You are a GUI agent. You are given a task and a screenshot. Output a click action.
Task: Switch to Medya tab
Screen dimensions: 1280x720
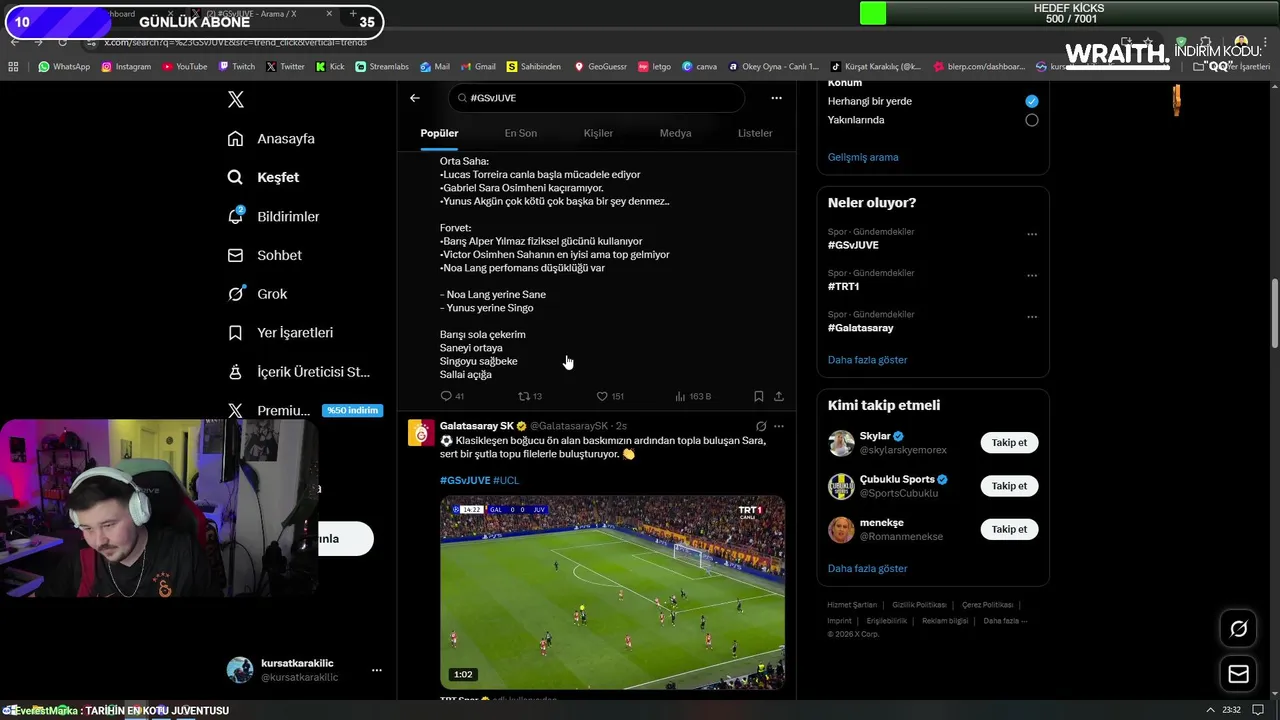(675, 133)
